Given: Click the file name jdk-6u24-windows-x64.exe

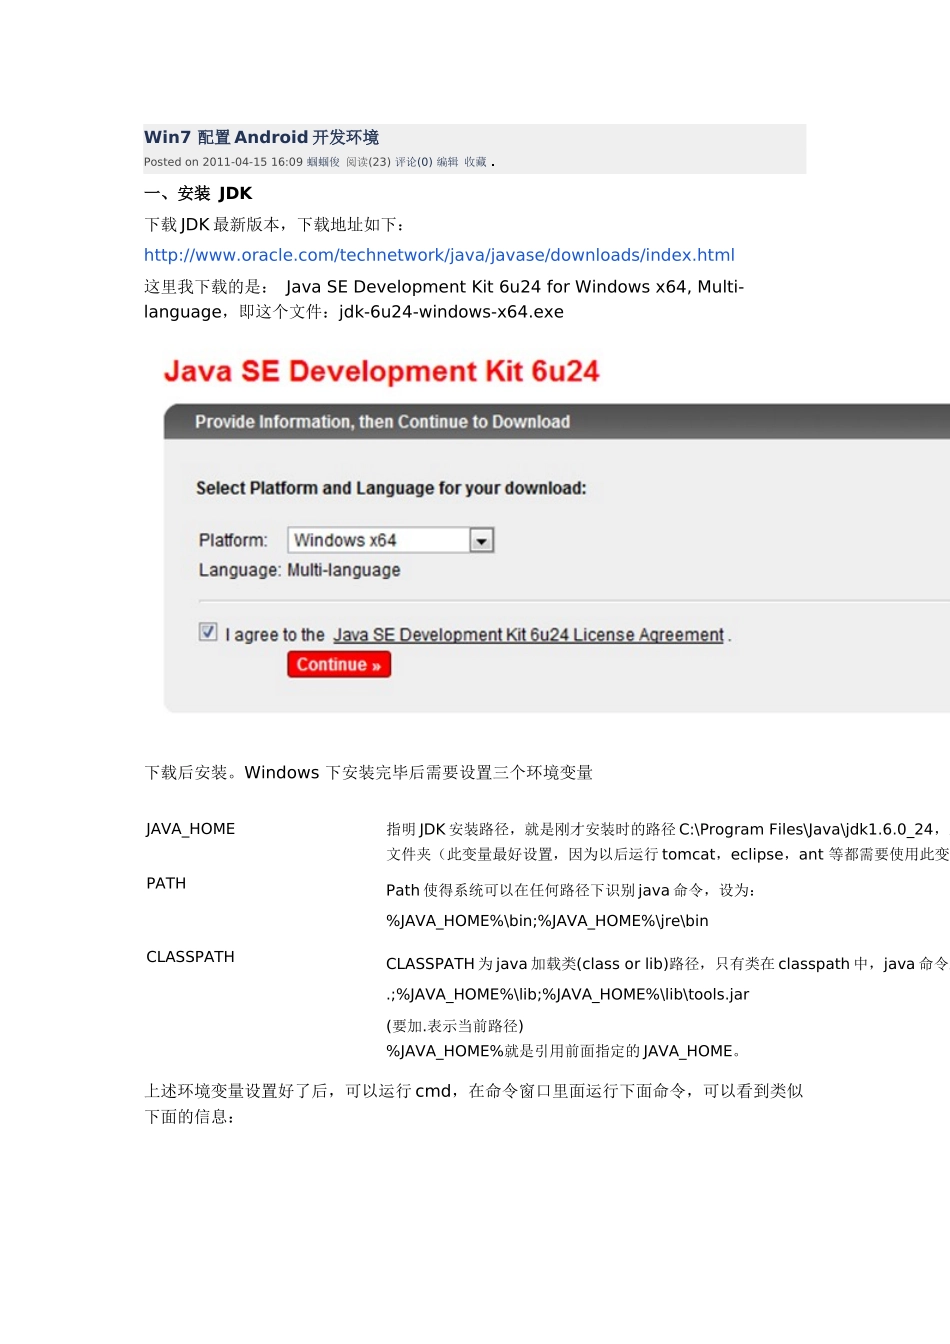Looking at the screenshot, I should tap(451, 312).
